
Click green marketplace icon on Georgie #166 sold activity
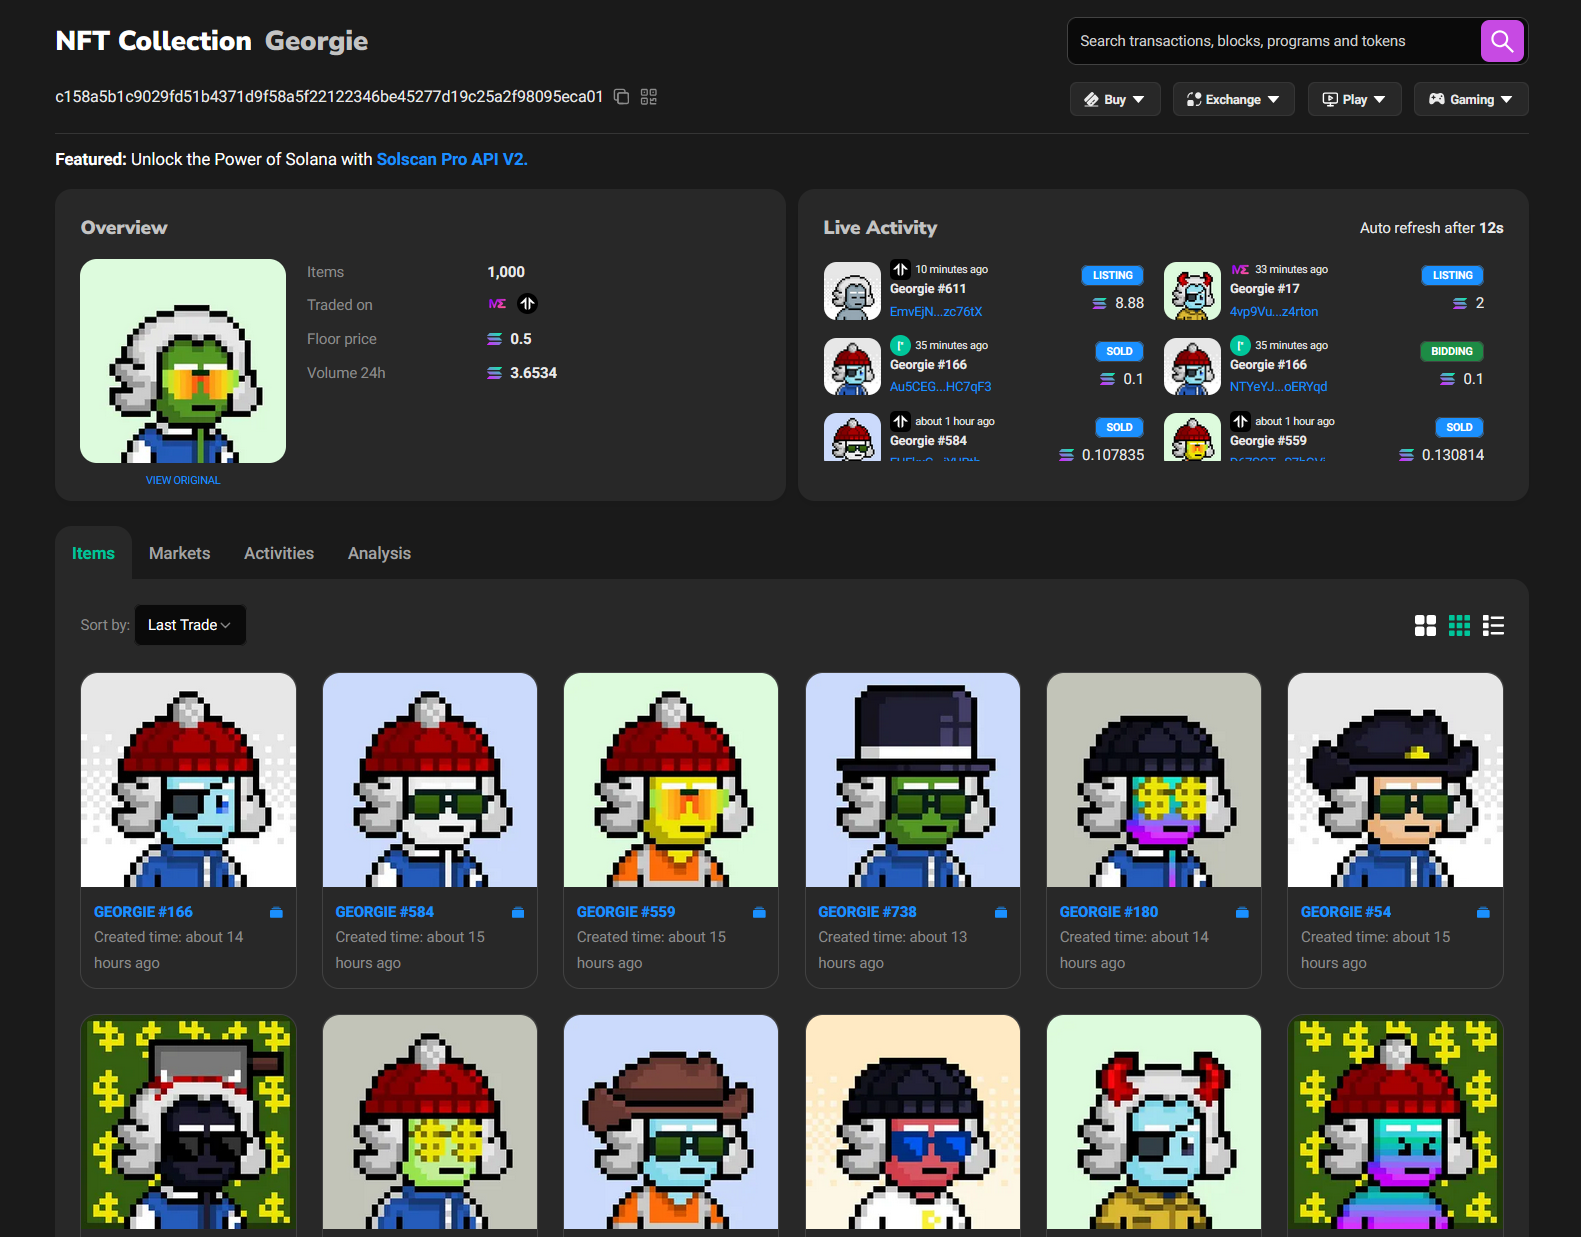[x=900, y=345]
